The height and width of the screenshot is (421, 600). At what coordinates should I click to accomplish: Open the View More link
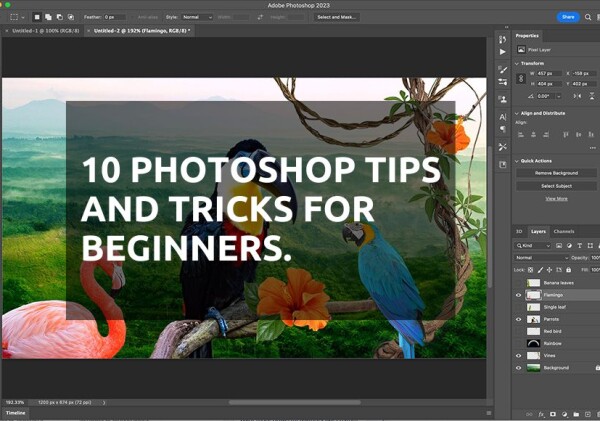tap(556, 199)
